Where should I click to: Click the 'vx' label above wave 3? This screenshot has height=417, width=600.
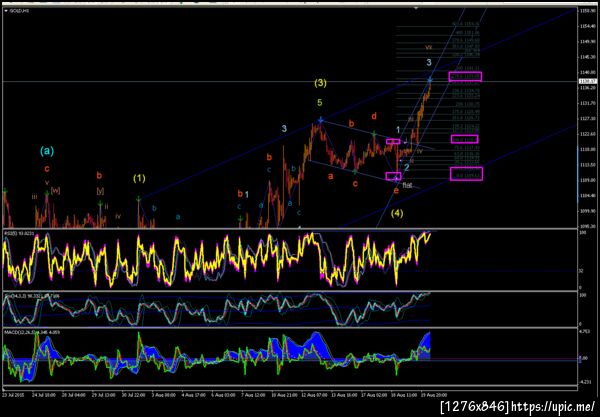[429, 47]
